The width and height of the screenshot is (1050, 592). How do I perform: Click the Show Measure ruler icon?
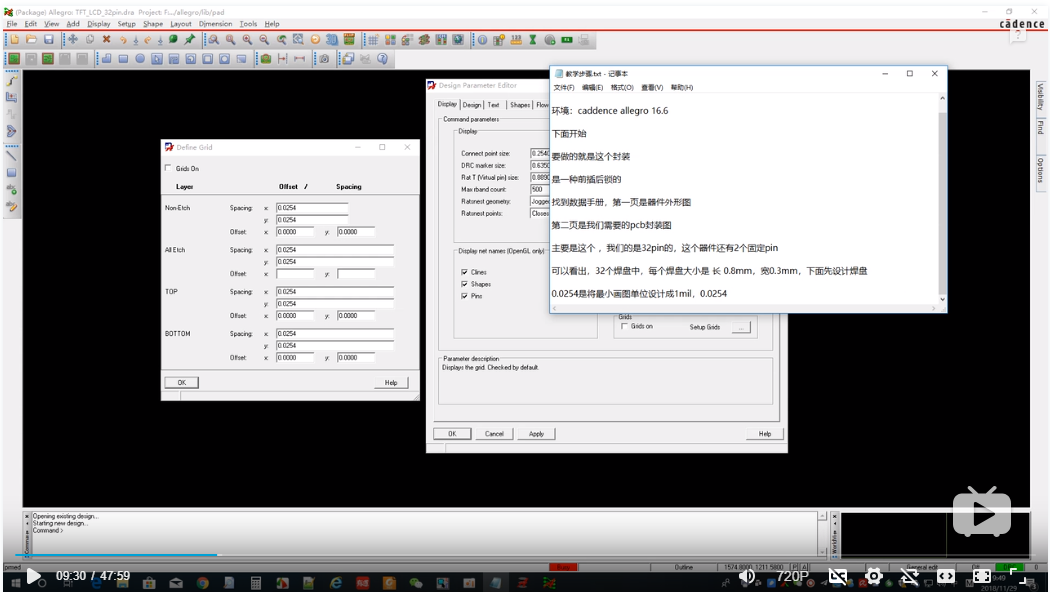pyautogui.click(x=516, y=40)
